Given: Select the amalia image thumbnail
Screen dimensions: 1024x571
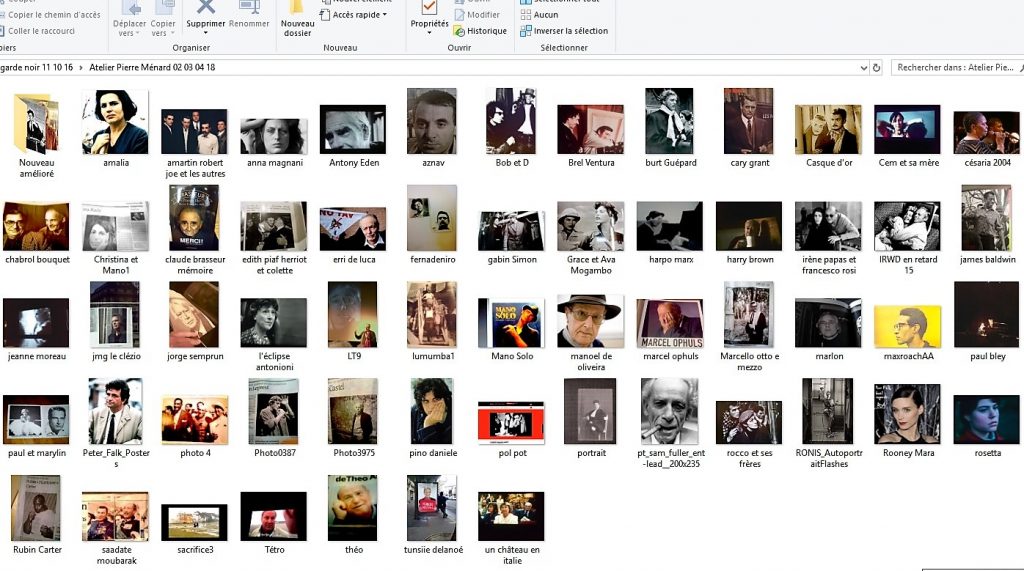Looking at the screenshot, I should click(115, 123).
